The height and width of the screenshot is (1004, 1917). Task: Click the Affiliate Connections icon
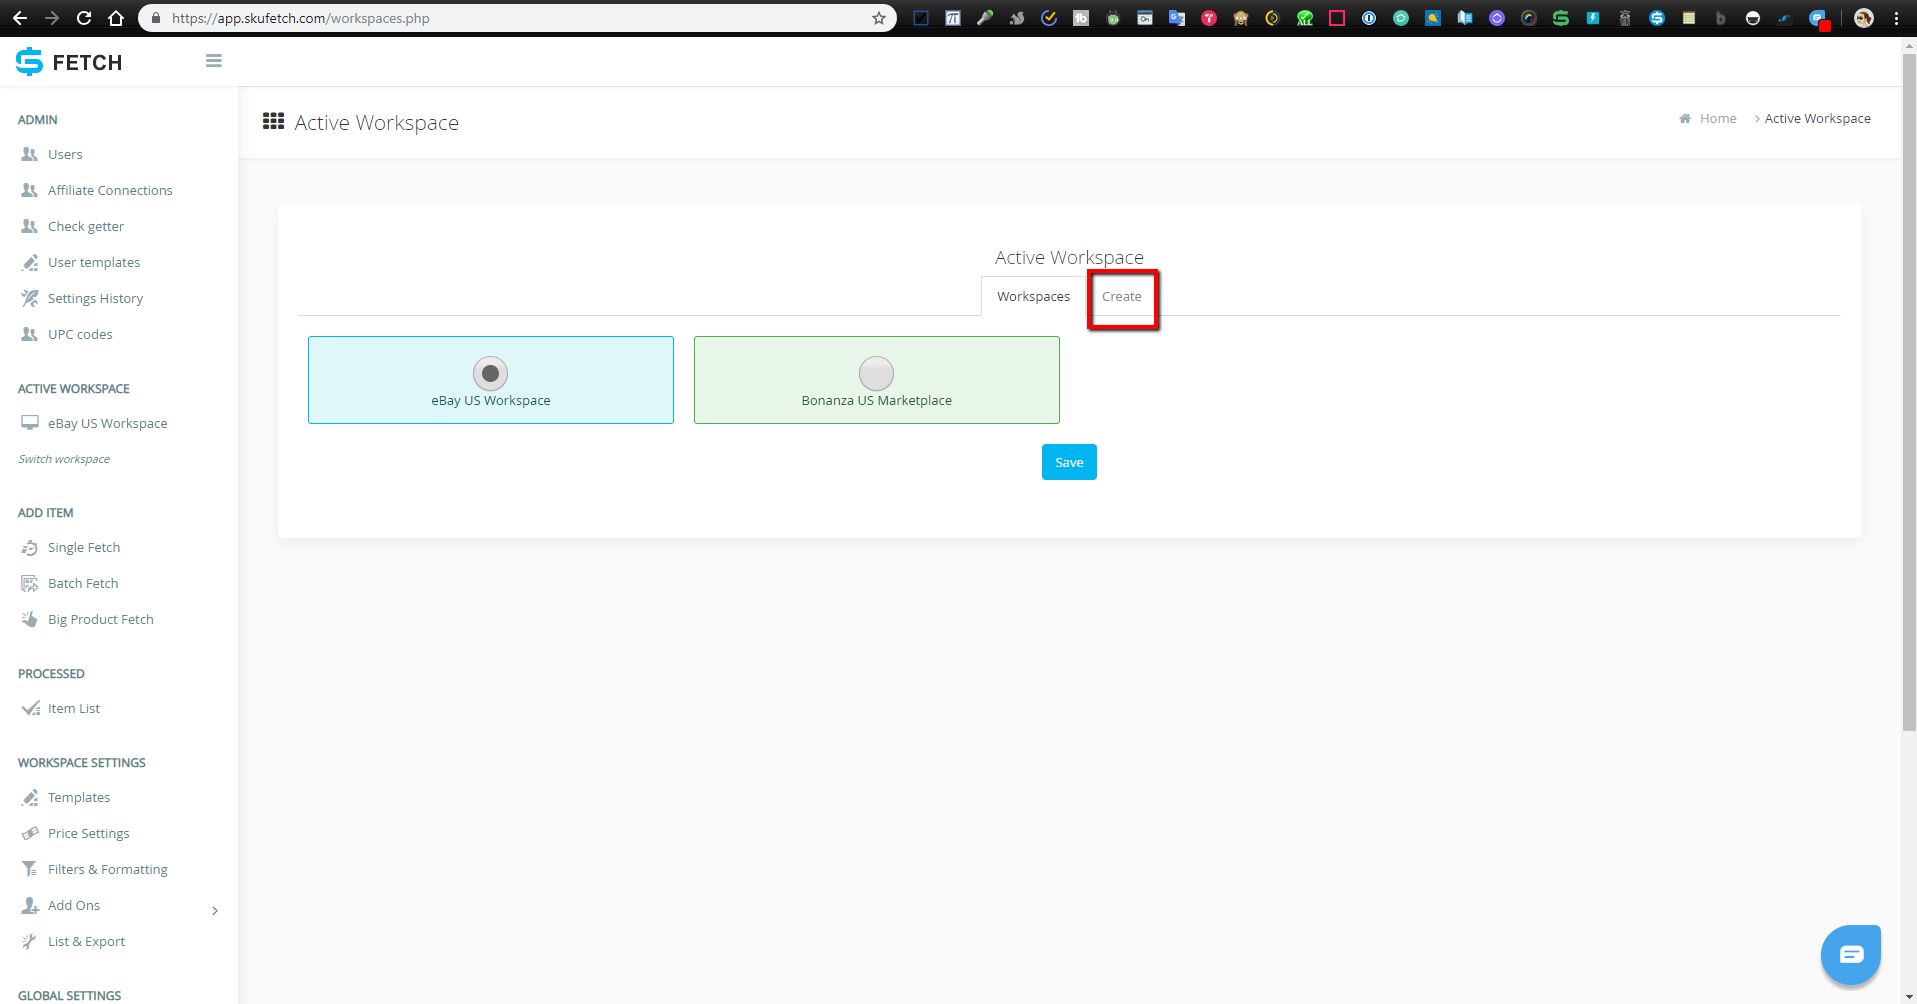[30, 190]
